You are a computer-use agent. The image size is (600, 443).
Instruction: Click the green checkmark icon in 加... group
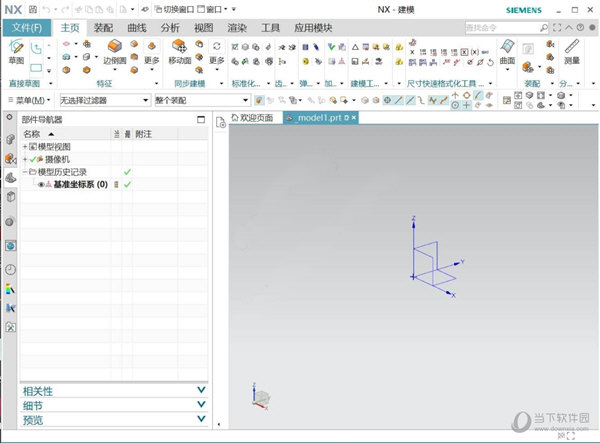point(331,47)
